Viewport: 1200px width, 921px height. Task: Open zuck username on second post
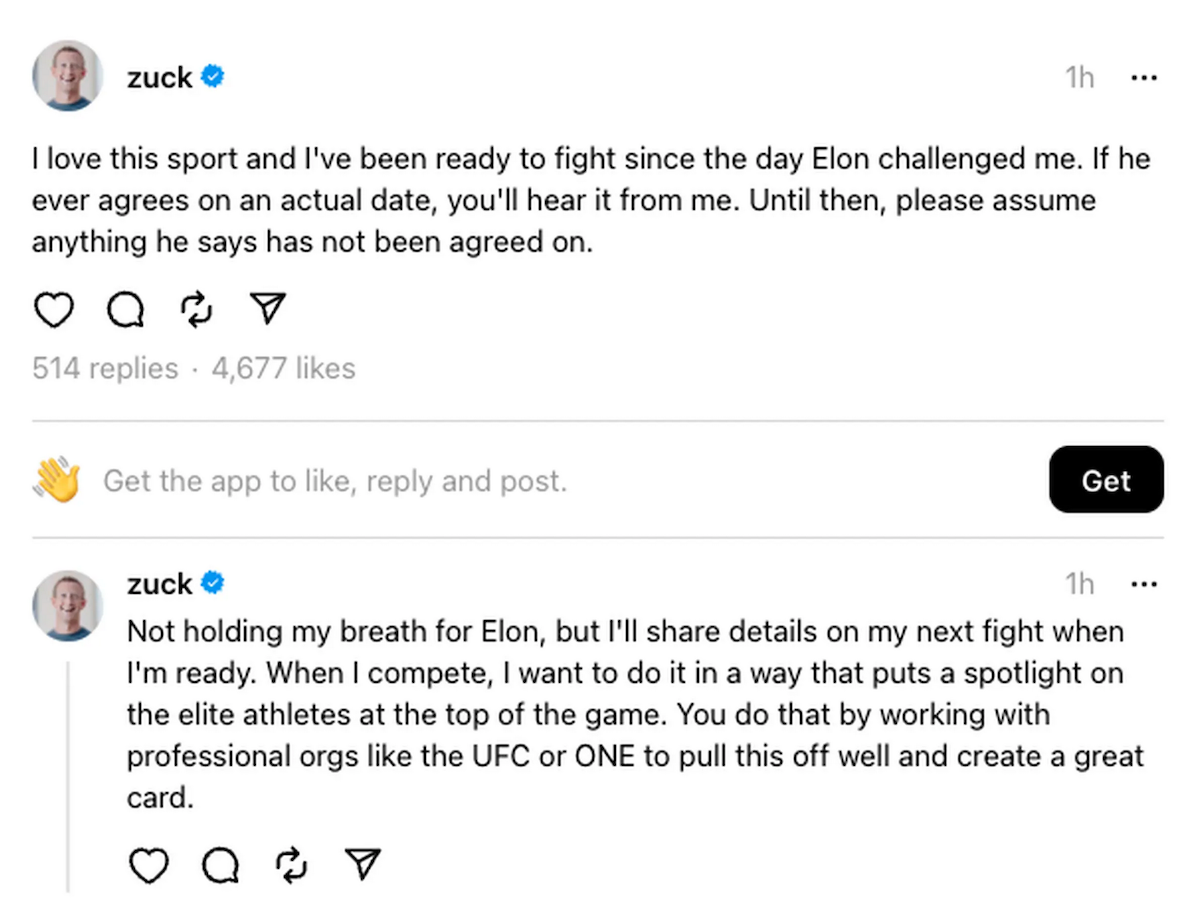(x=159, y=583)
